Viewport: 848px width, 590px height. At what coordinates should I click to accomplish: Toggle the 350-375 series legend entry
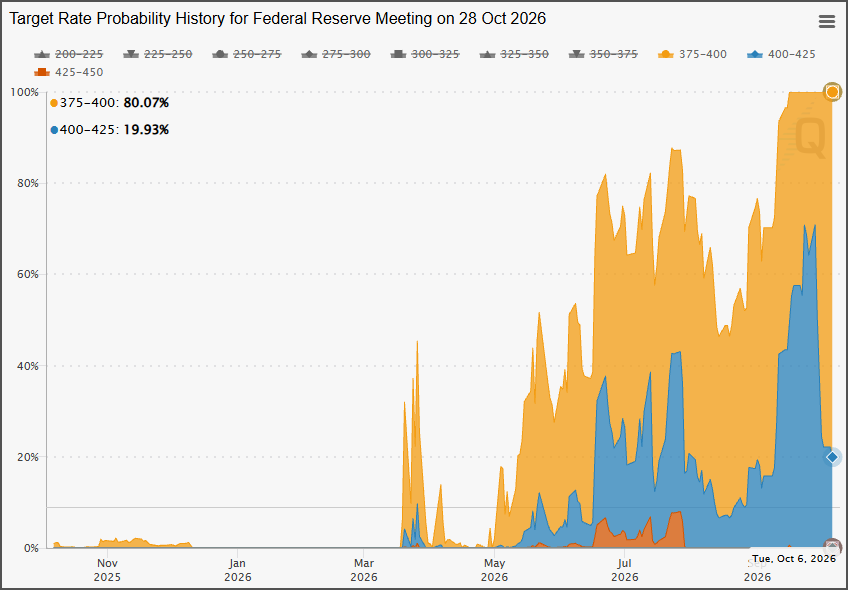click(x=604, y=54)
